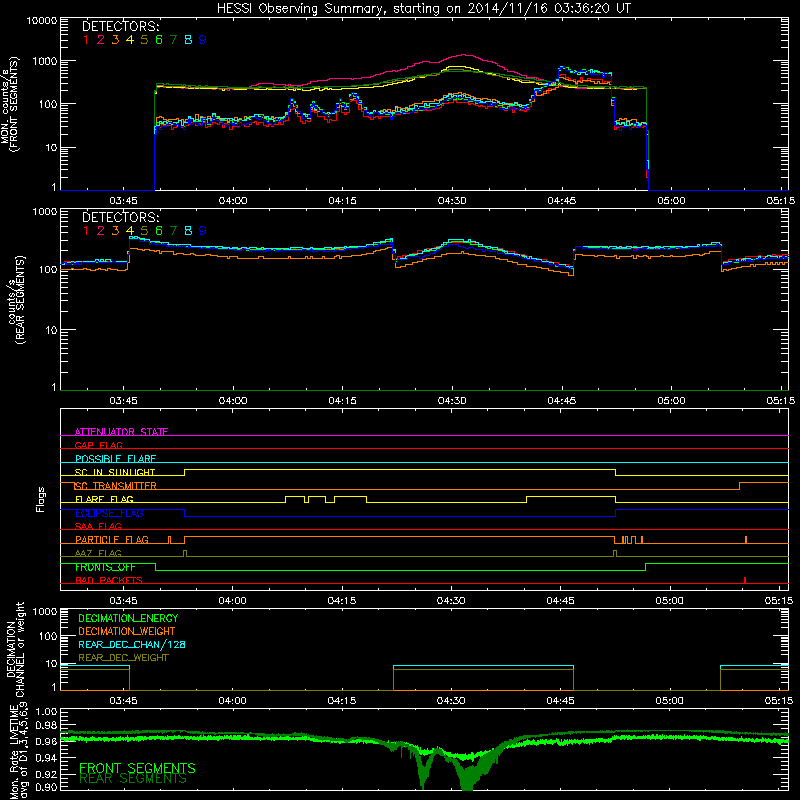Click front segments counts/s y-axis label
The width and height of the screenshot is (800, 800).
pyautogui.click(x=10, y=105)
